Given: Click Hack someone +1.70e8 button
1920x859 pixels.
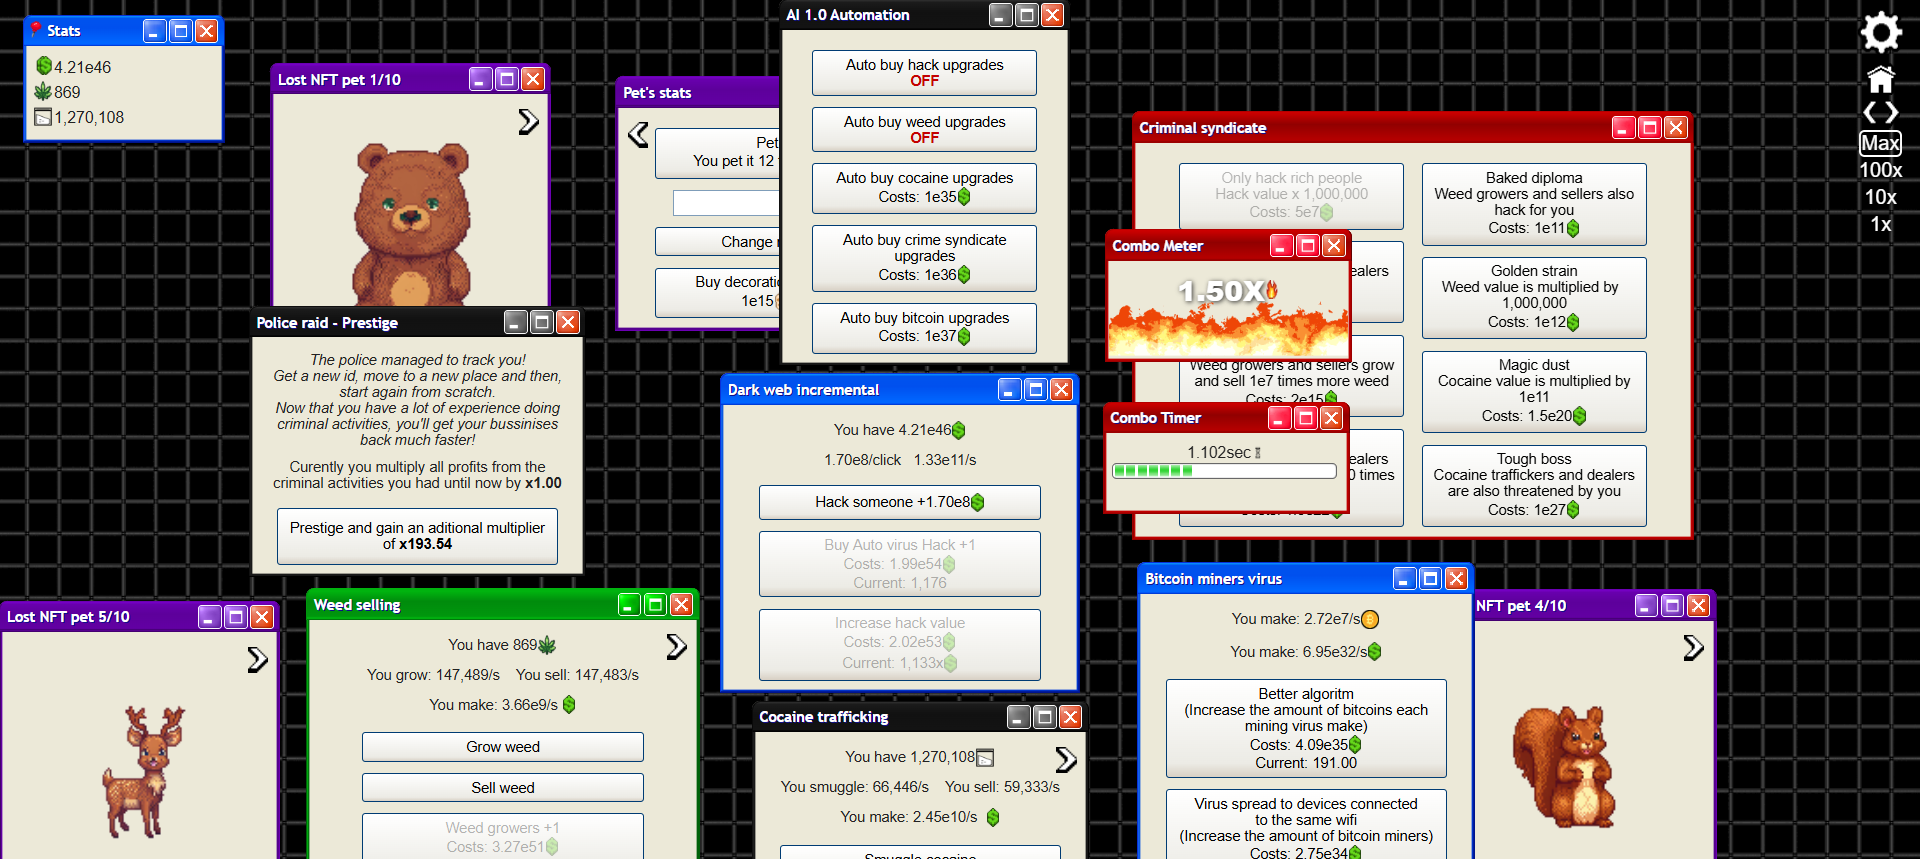Looking at the screenshot, I should [x=899, y=502].
